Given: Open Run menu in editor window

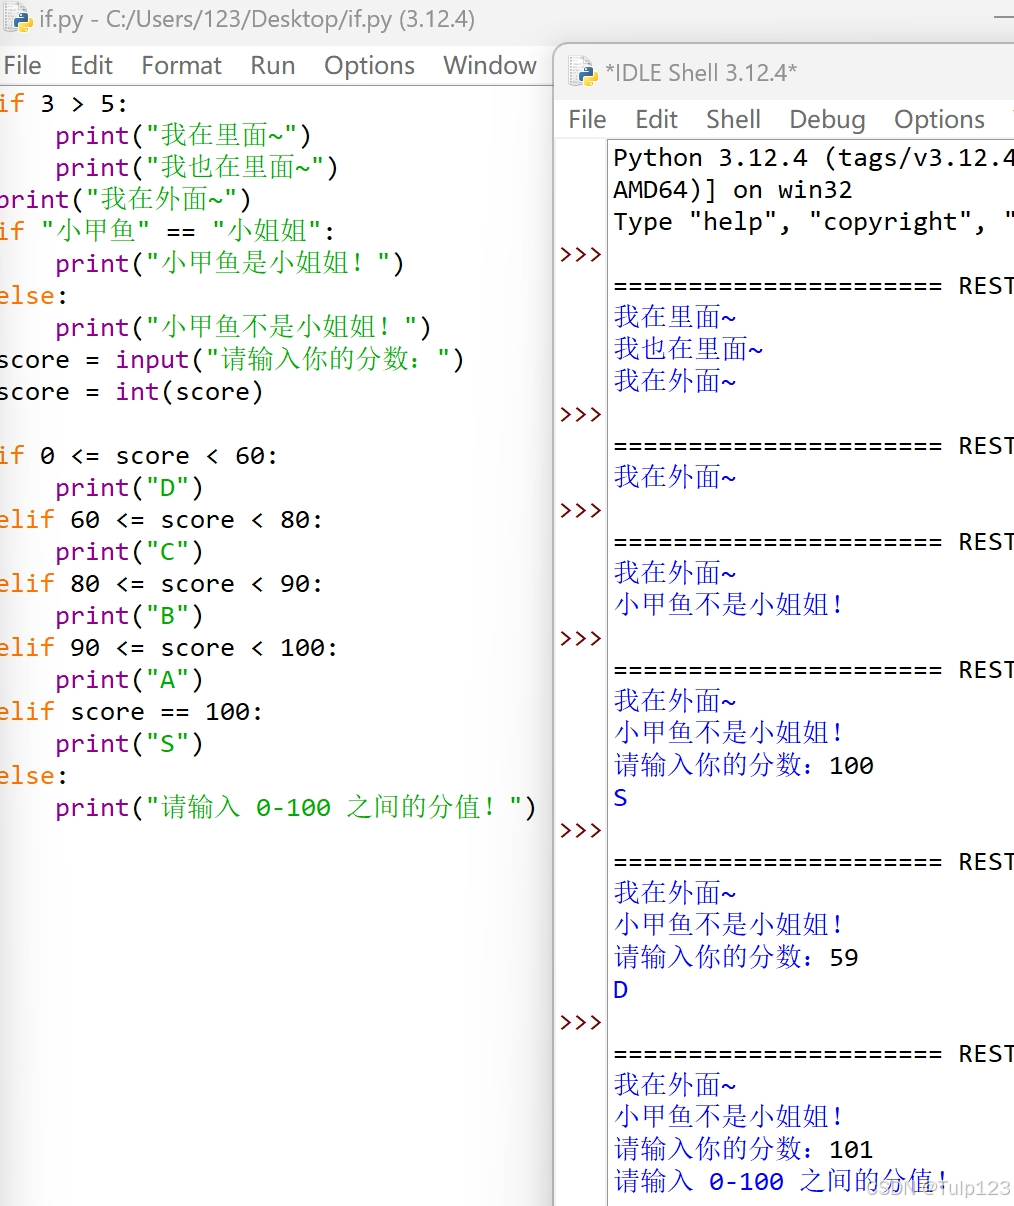Looking at the screenshot, I should click(272, 66).
